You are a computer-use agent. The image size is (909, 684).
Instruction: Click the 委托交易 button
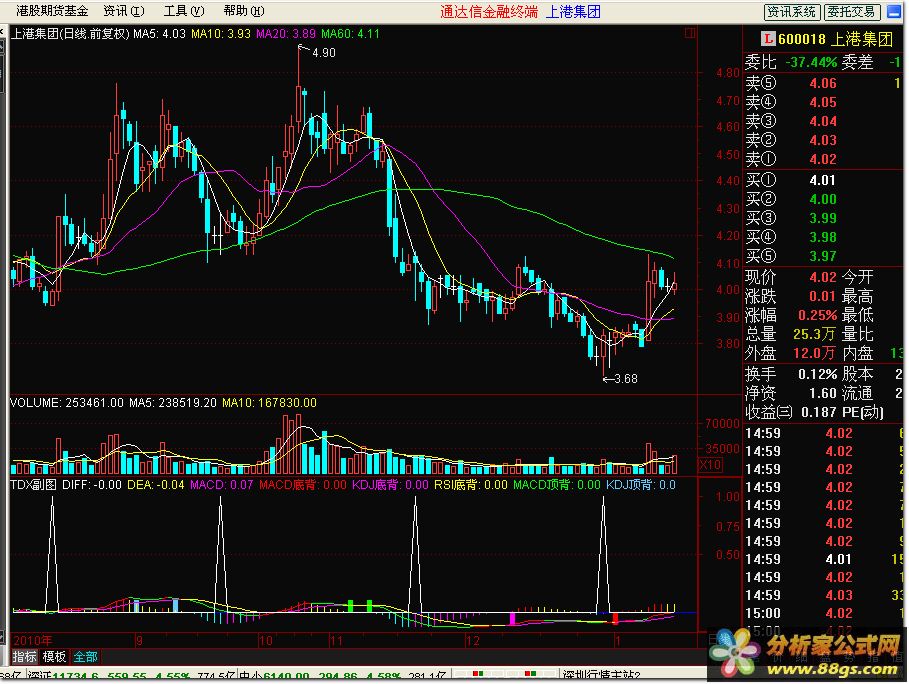coord(852,12)
